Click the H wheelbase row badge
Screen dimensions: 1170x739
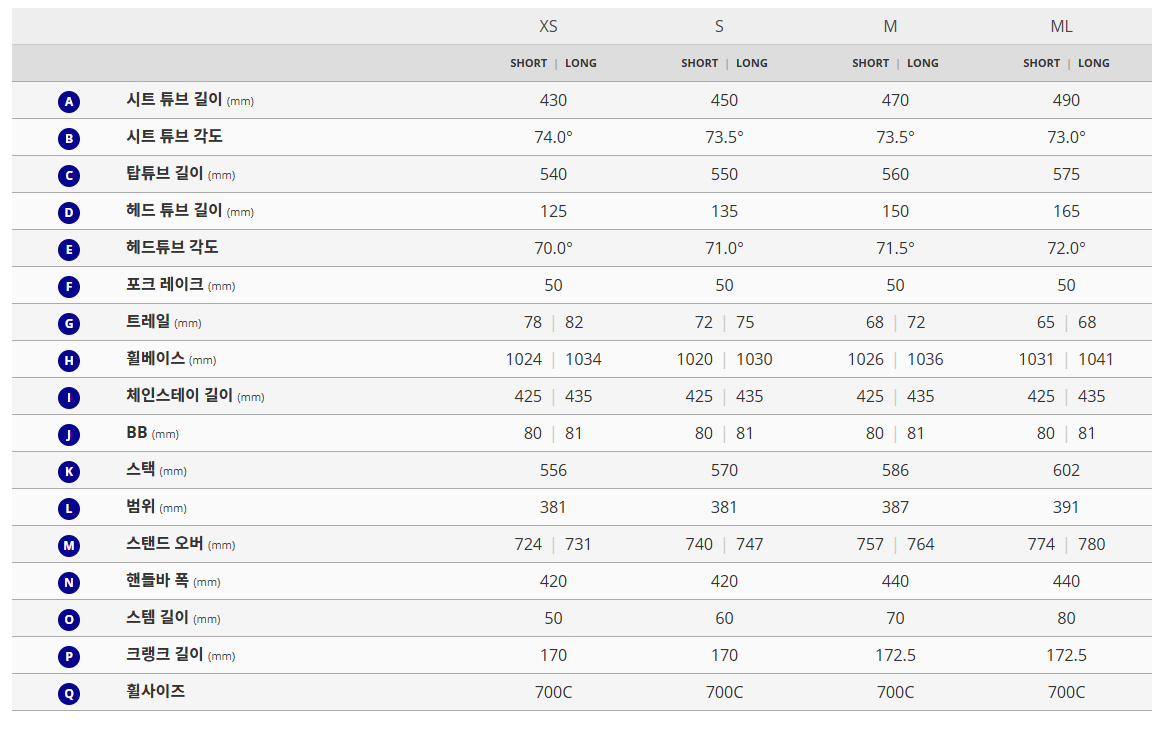[68, 360]
